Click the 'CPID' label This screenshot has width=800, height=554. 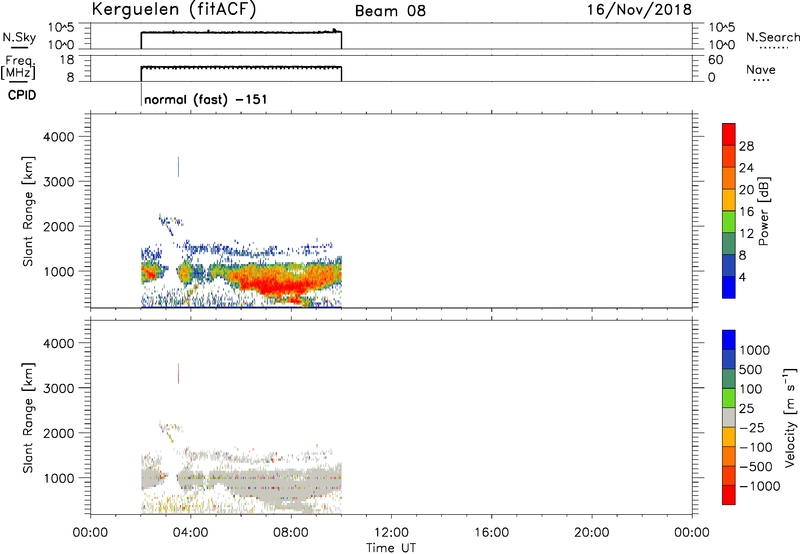pos(22,95)
